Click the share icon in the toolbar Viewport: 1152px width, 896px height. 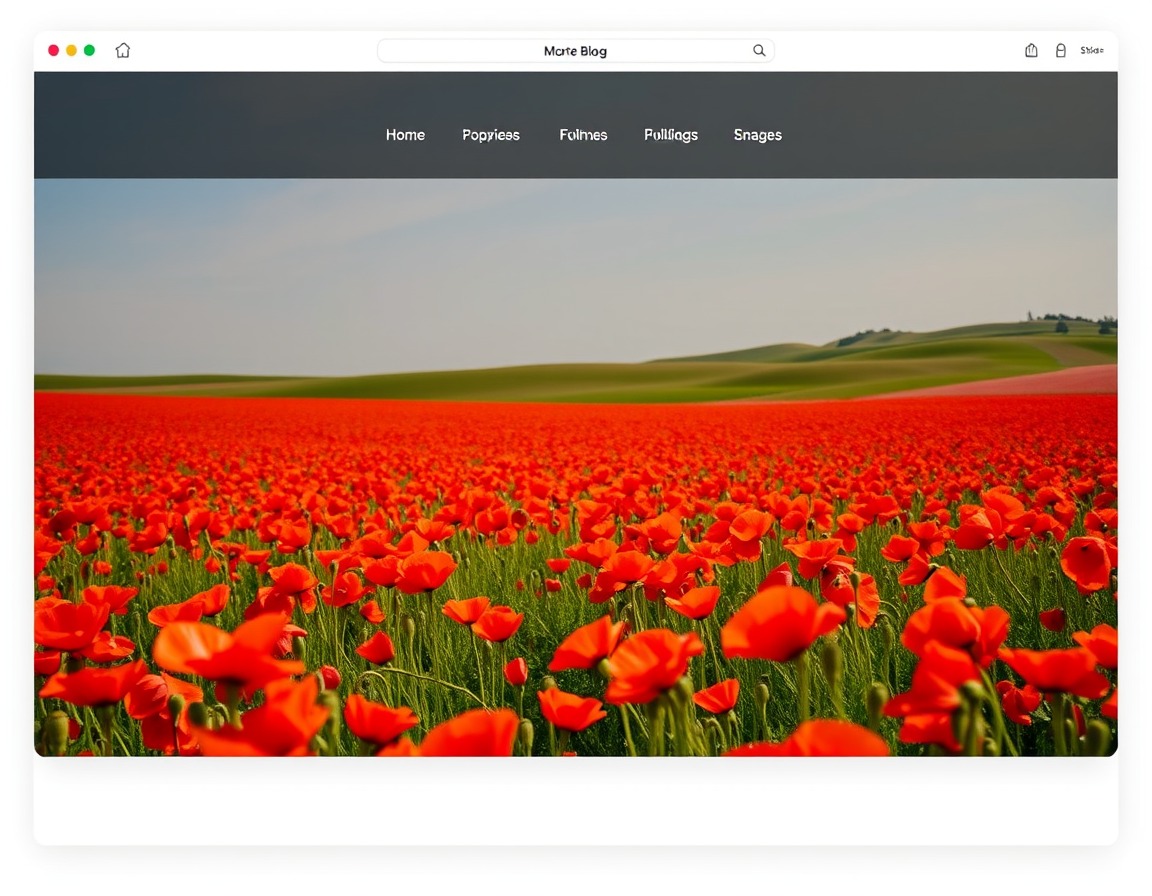coord(1031,50)
